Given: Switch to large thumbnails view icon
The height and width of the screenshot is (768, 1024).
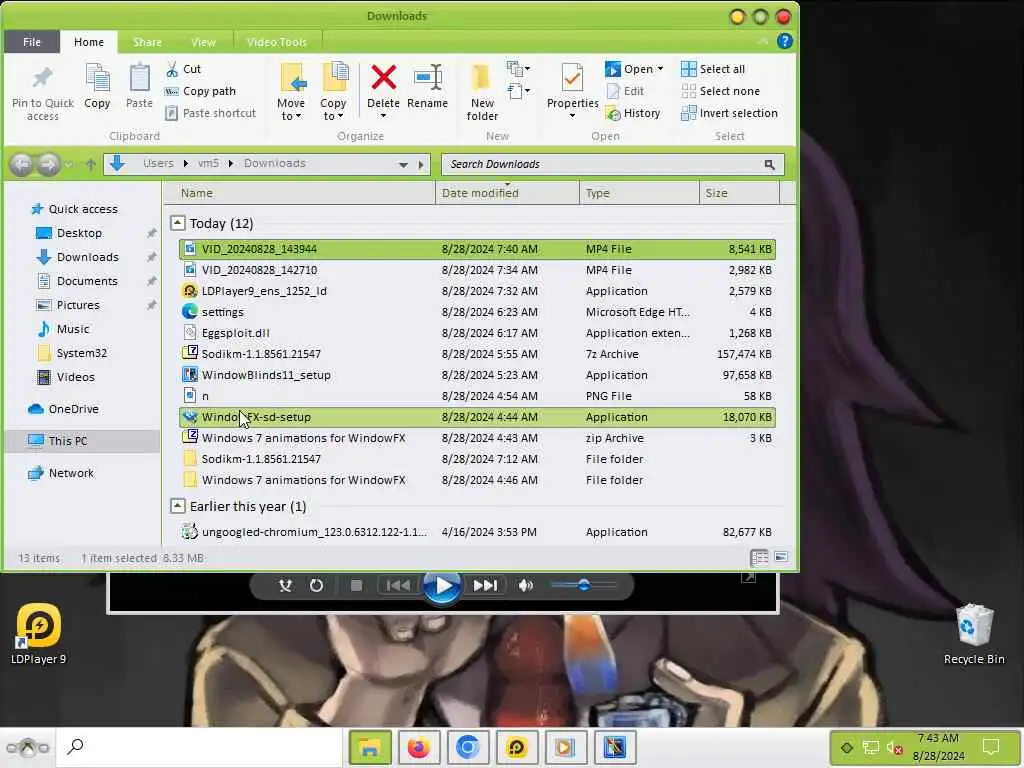Looking at the screenshot, I should click(781, 557).
